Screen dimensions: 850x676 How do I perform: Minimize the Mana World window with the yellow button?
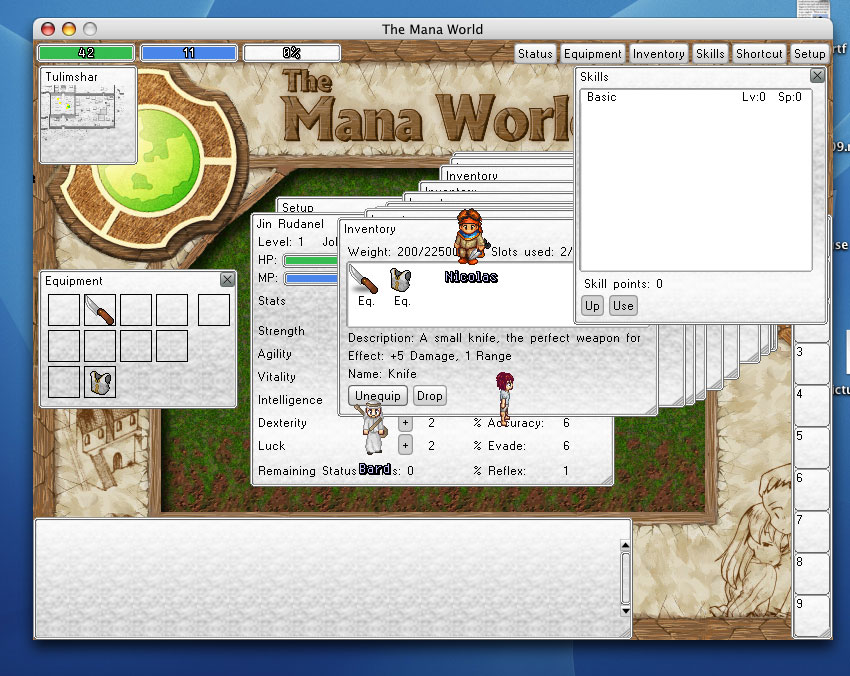[x=69, y=29]
